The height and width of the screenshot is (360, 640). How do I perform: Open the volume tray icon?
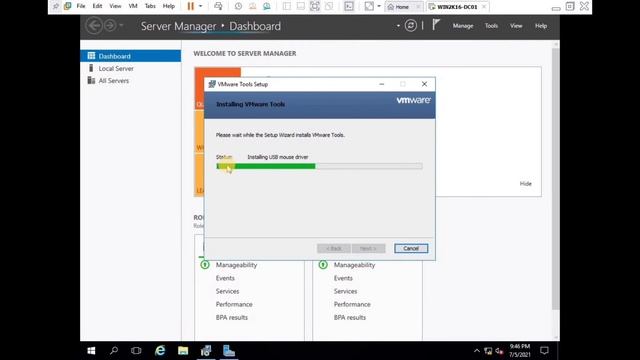[500, 351]
